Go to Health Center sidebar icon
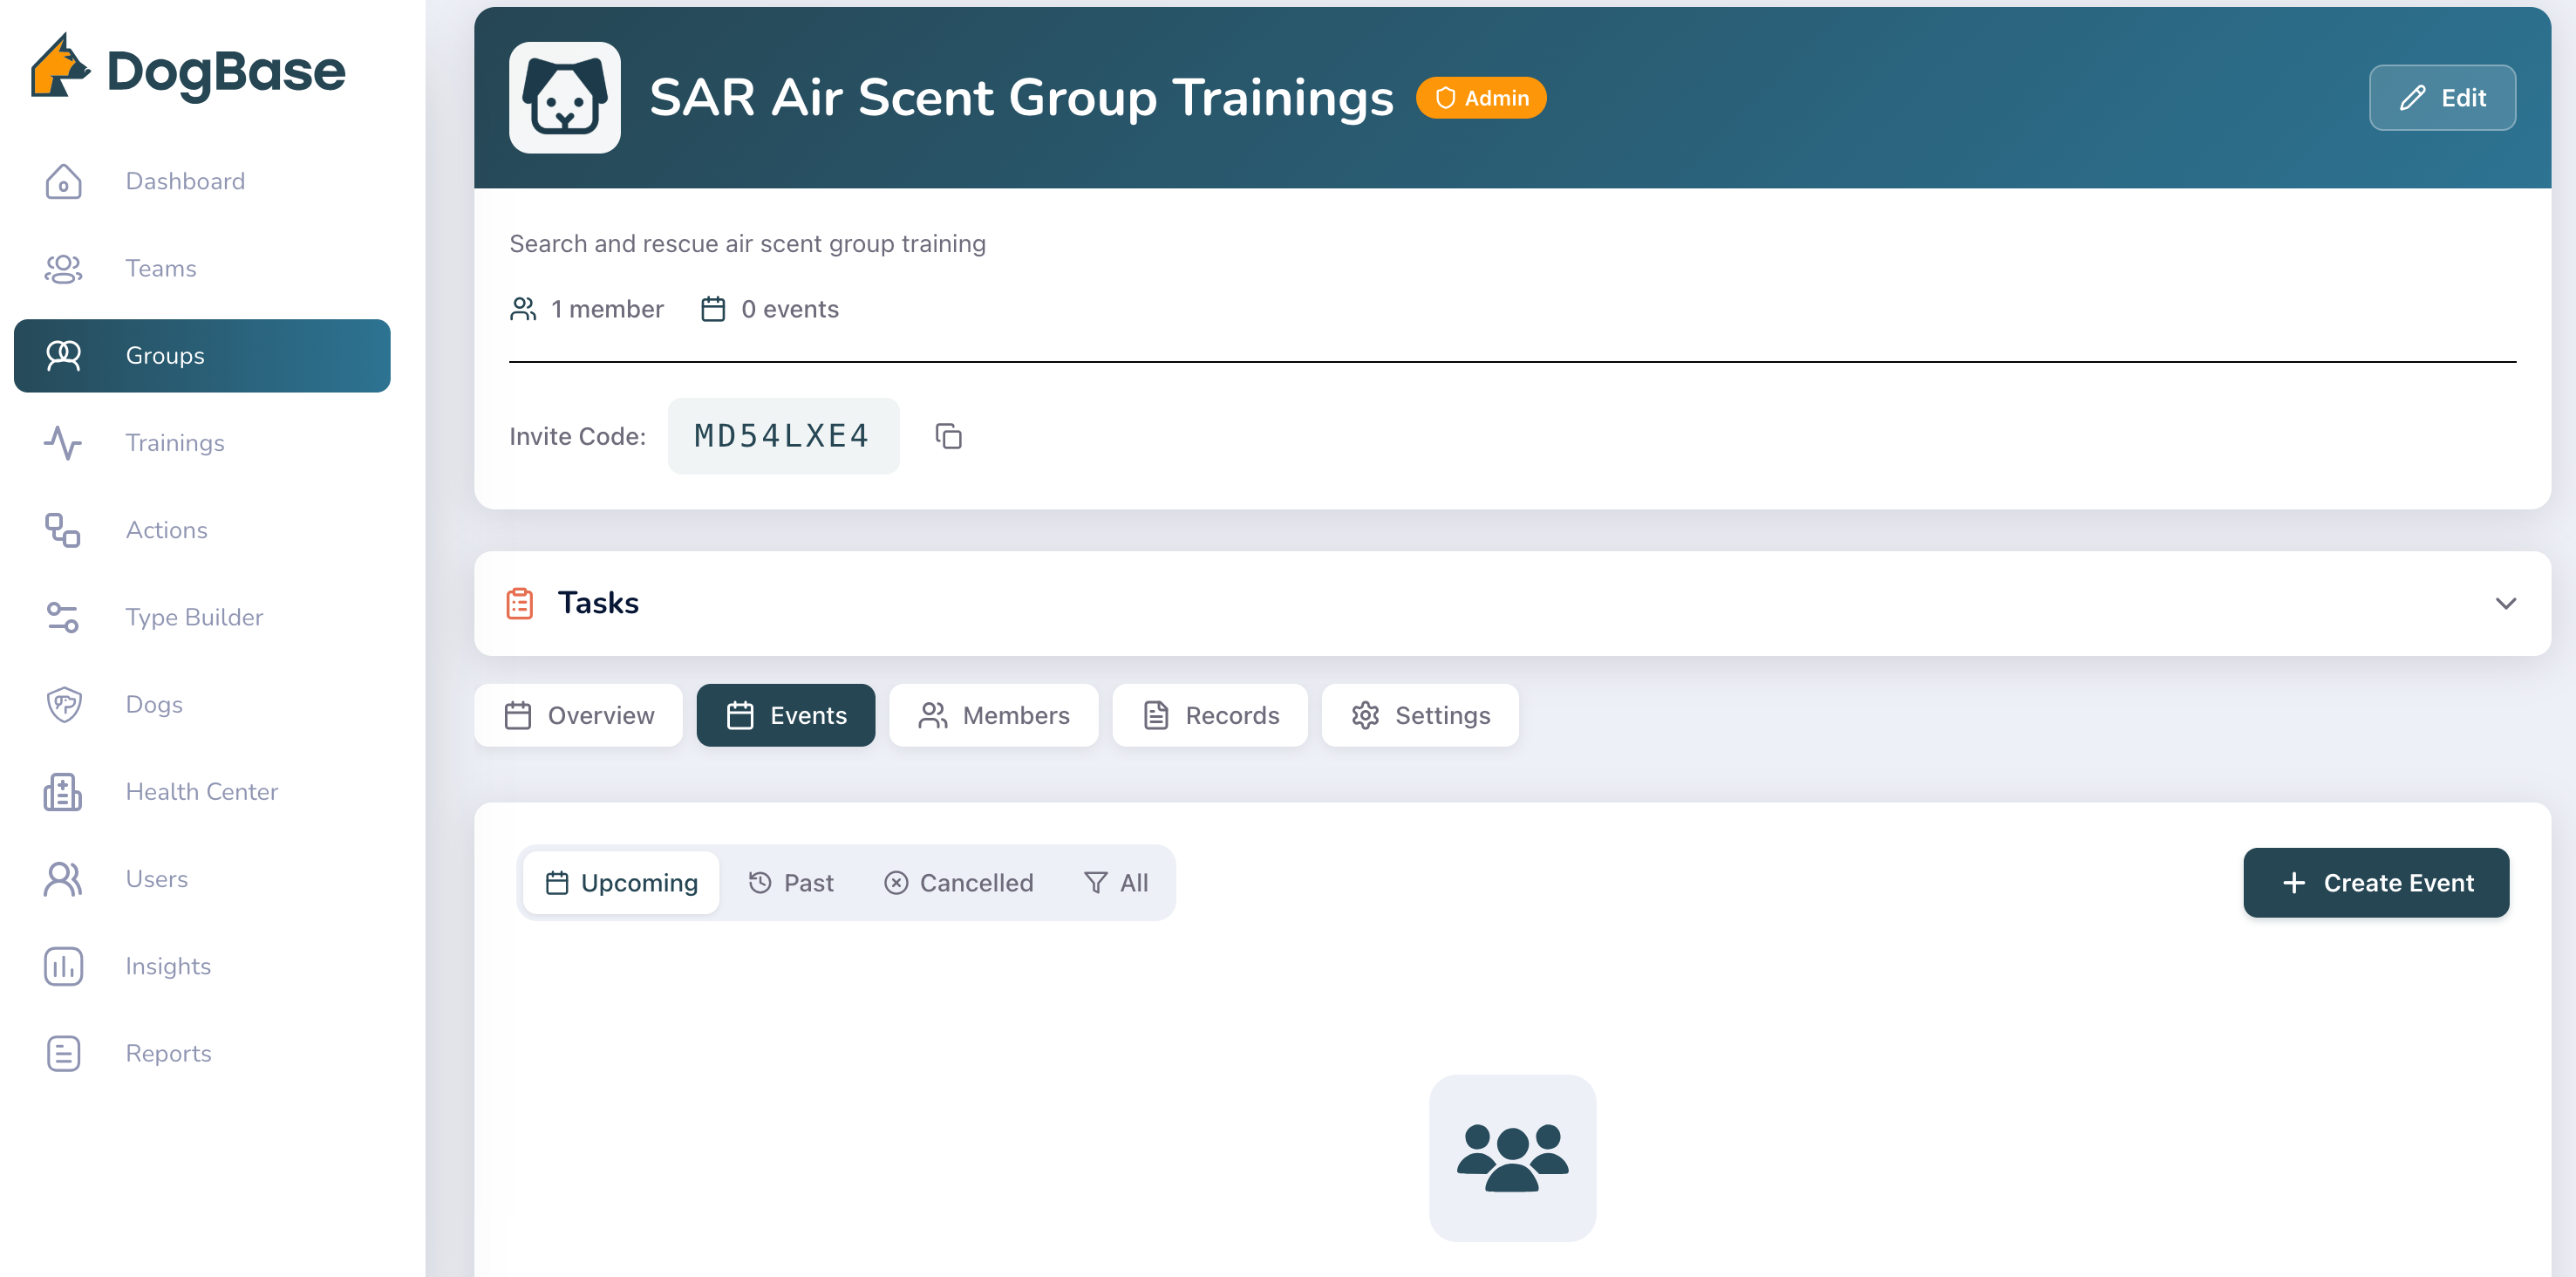The image size is (2576, 1277). pos(63,792)
